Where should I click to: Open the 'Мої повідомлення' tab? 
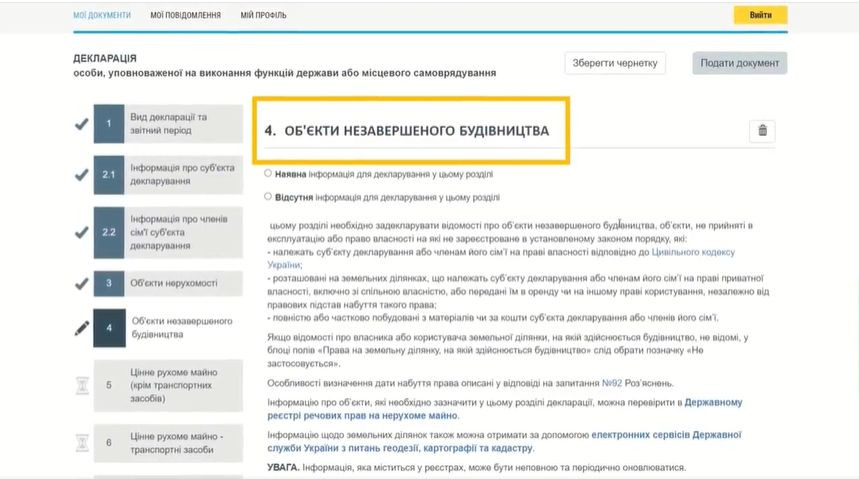(x=186, y=15)
